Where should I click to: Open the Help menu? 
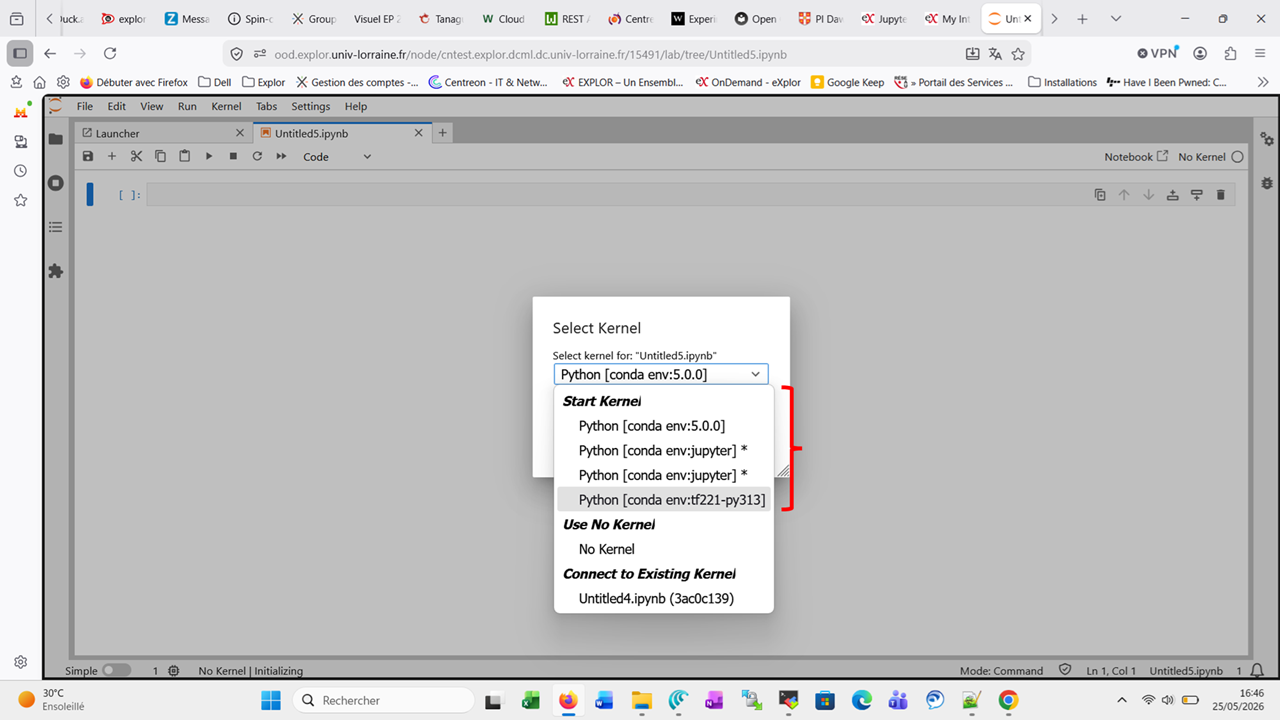pyautogui.click(x=356, y=106)
